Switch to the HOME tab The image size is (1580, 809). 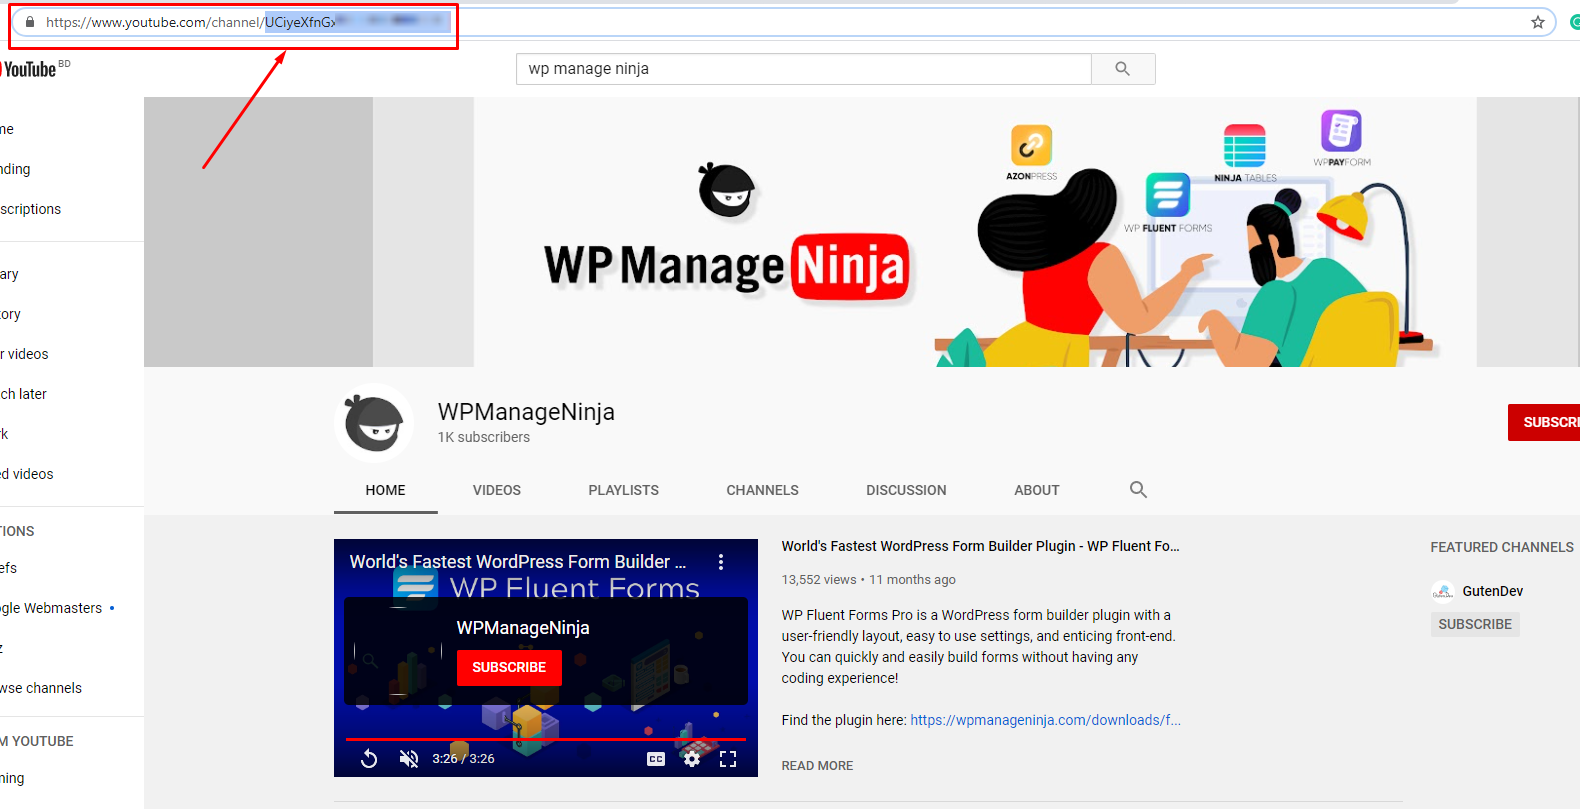coord(386,490)
